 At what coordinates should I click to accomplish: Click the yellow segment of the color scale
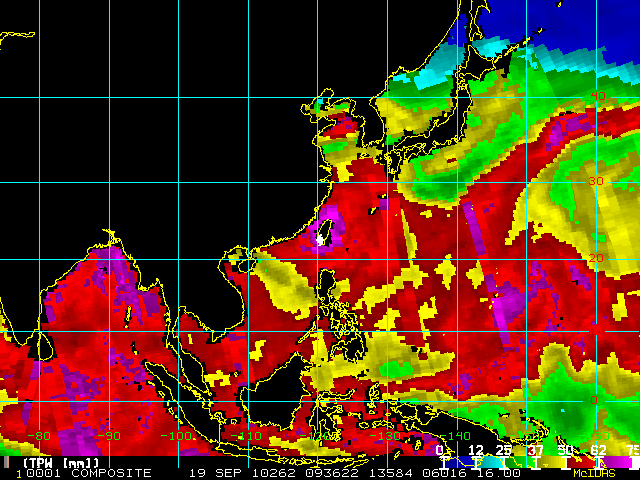pos(549,462)
